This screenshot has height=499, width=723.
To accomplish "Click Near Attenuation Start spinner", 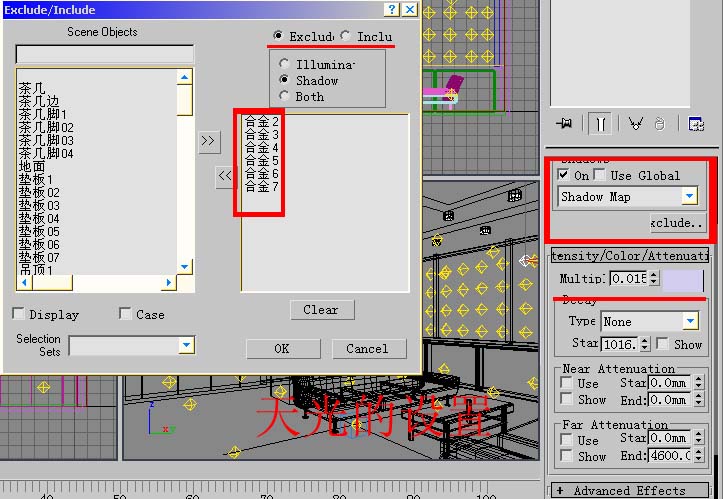I will (699, 382).
